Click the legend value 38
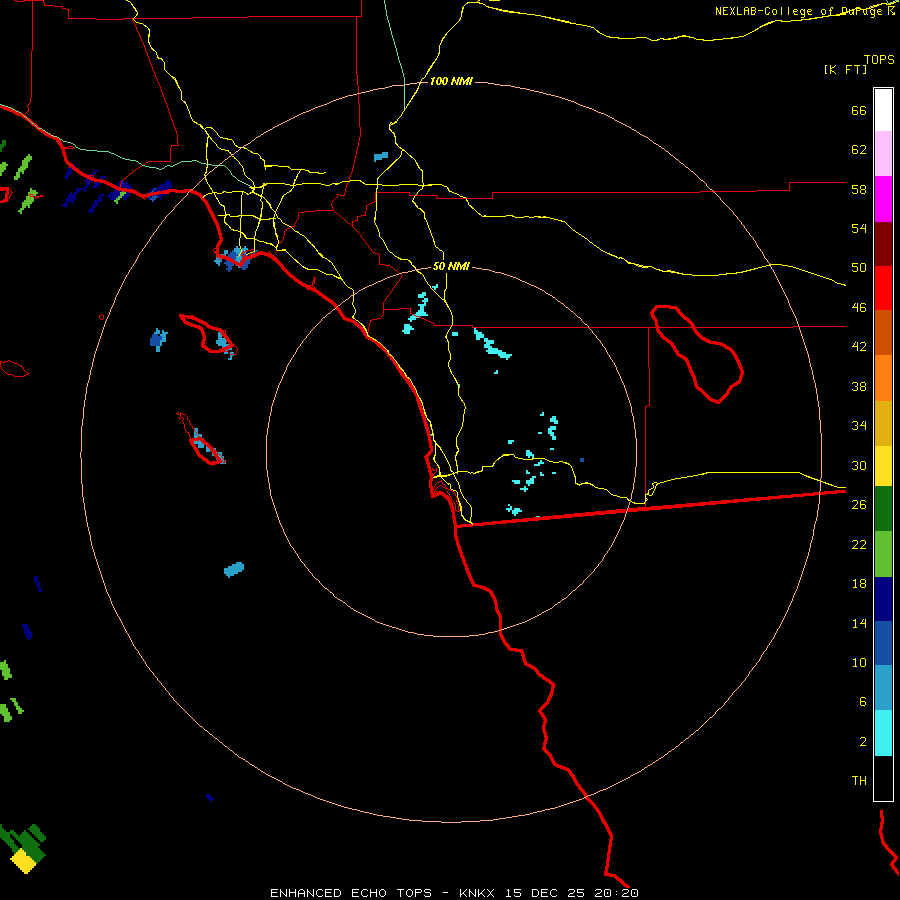900x900 pixels. pos(859,386)
